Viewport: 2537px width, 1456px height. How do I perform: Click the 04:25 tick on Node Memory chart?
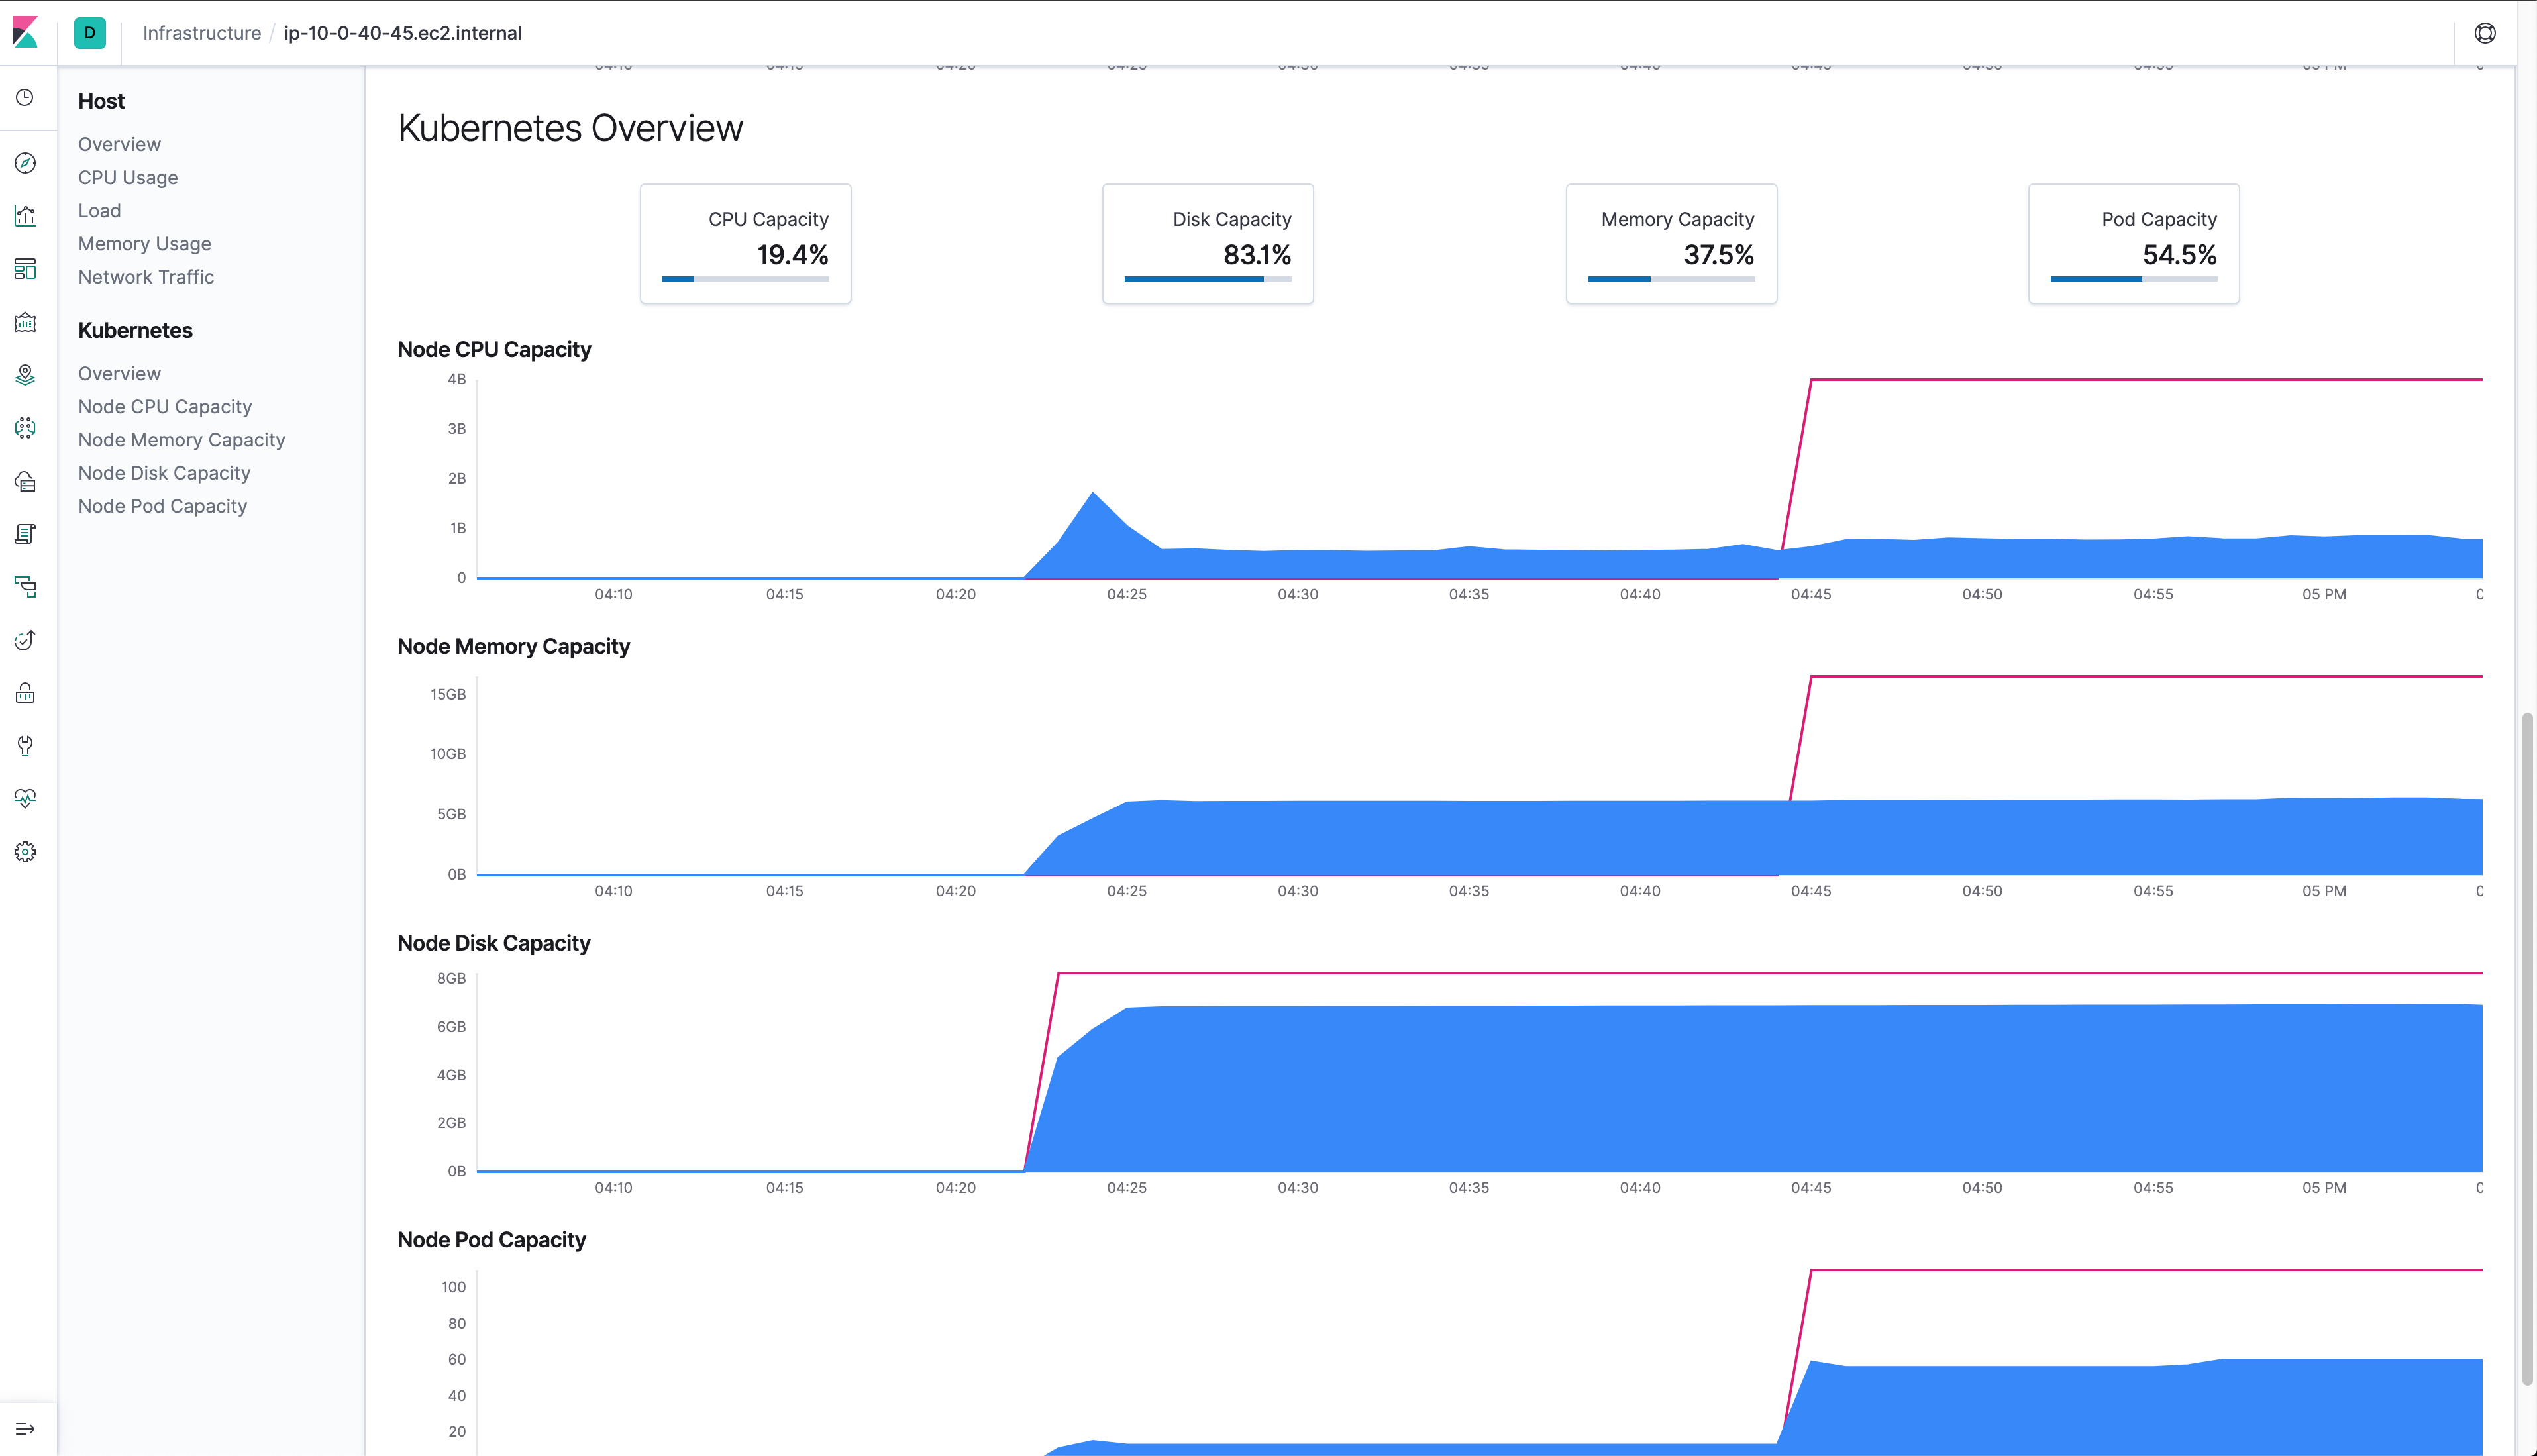coord(1127,891)
